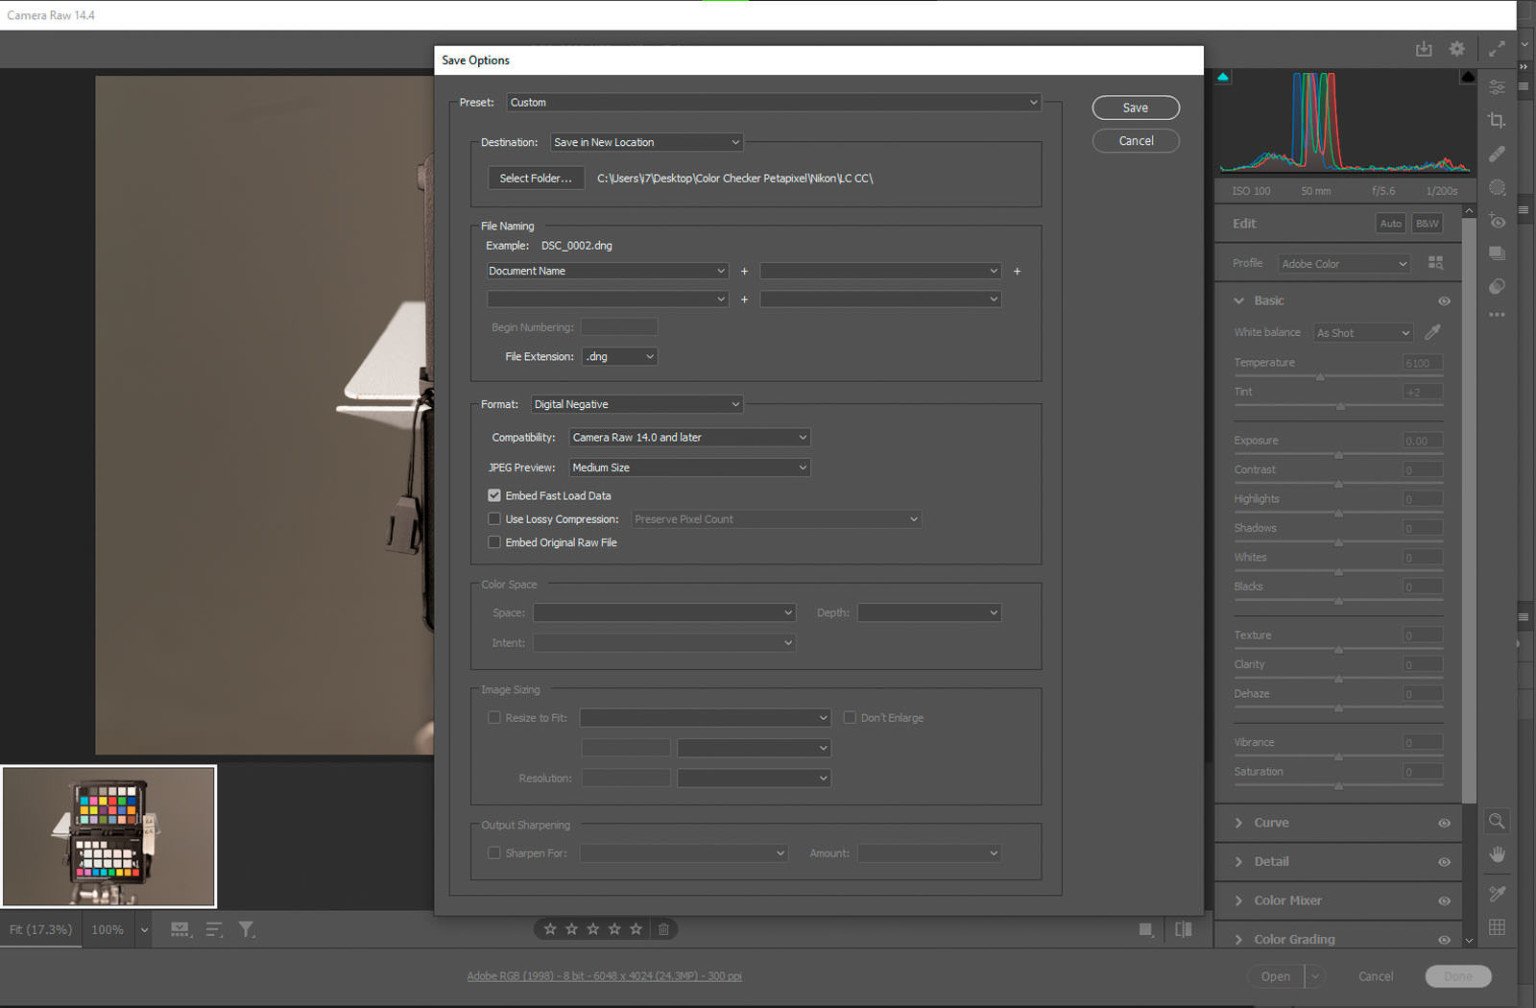
Task: Click the Select Folder button
Action: [536, 177]
